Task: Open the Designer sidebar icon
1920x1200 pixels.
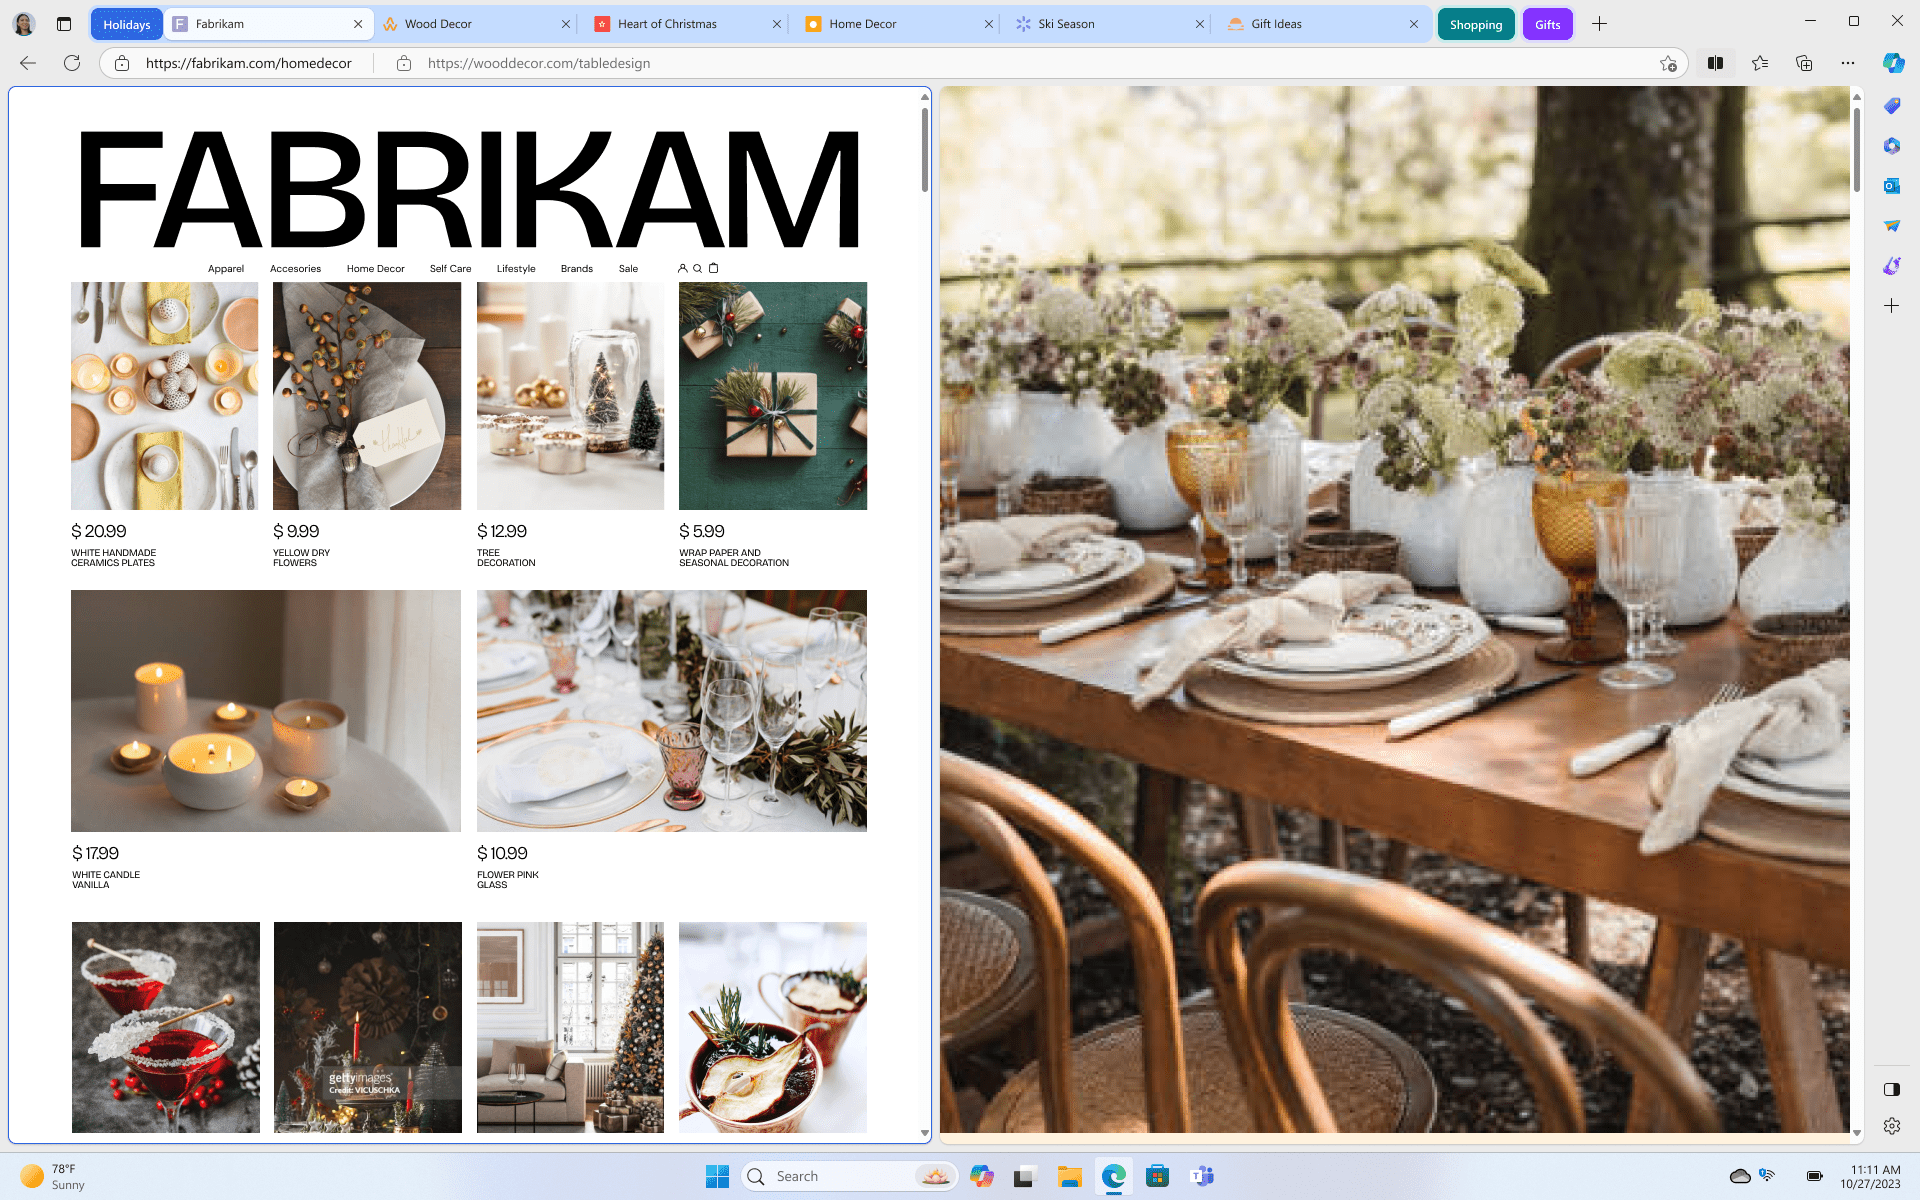Action: click(x=1892, y=266)
